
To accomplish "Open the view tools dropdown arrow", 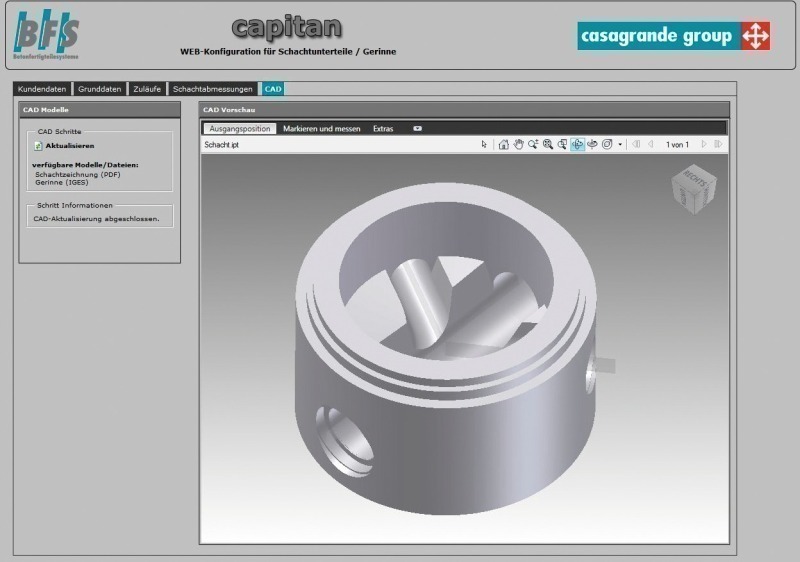I will (620, 144).
